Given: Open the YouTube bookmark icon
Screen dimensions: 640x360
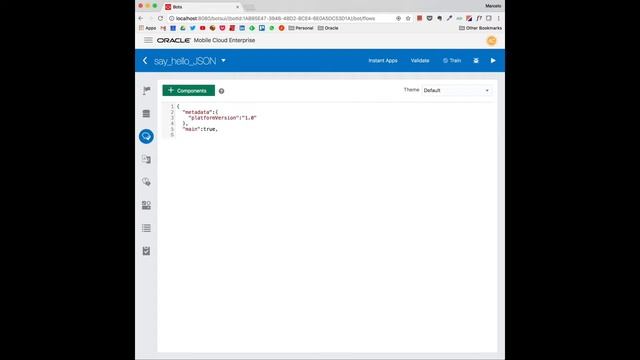Looking at the screenshot, I should (x=202, y=28).
